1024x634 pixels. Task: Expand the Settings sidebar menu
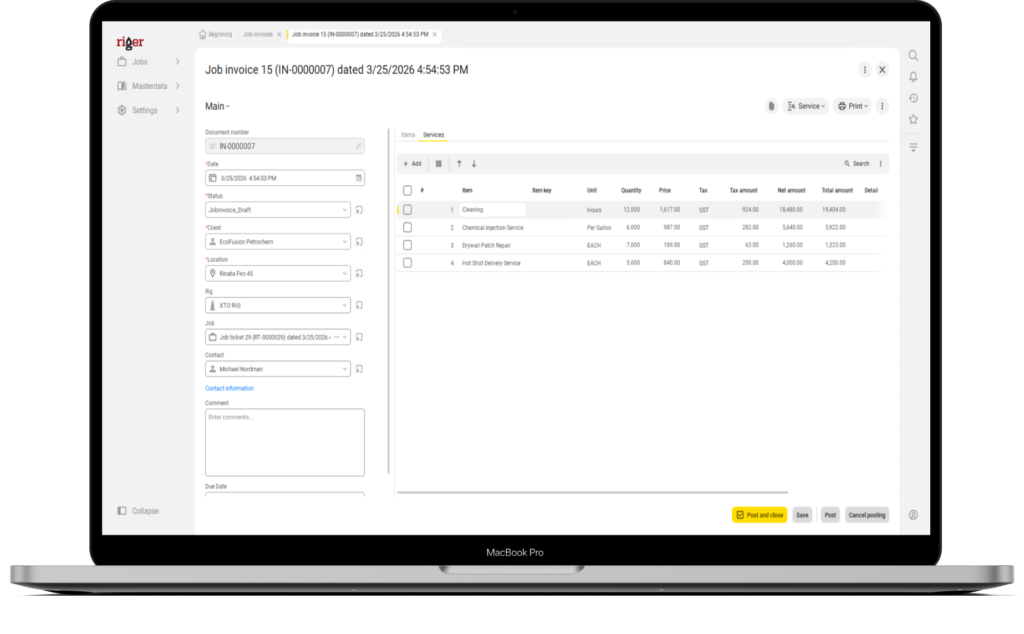click(x=148, y=110)
